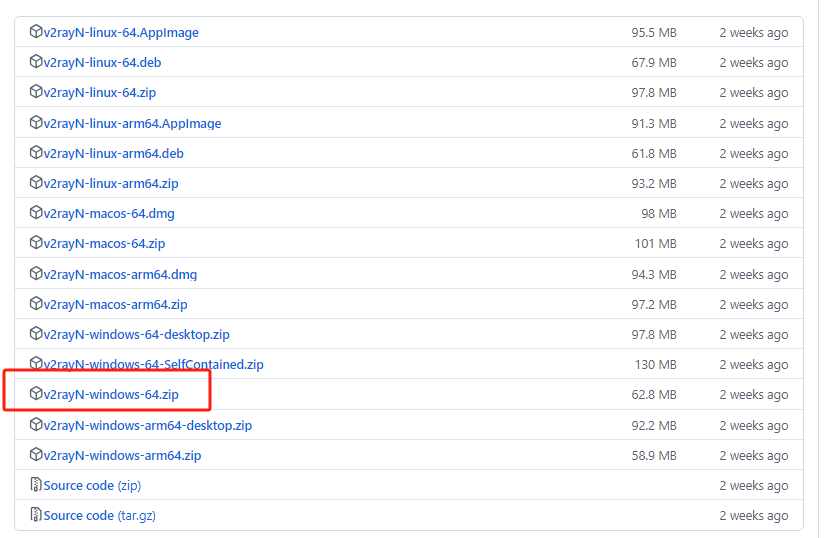Click zip file icon beside Source code (tar.gz)
Screen dimensions: 825x538
tap(36, 514)
